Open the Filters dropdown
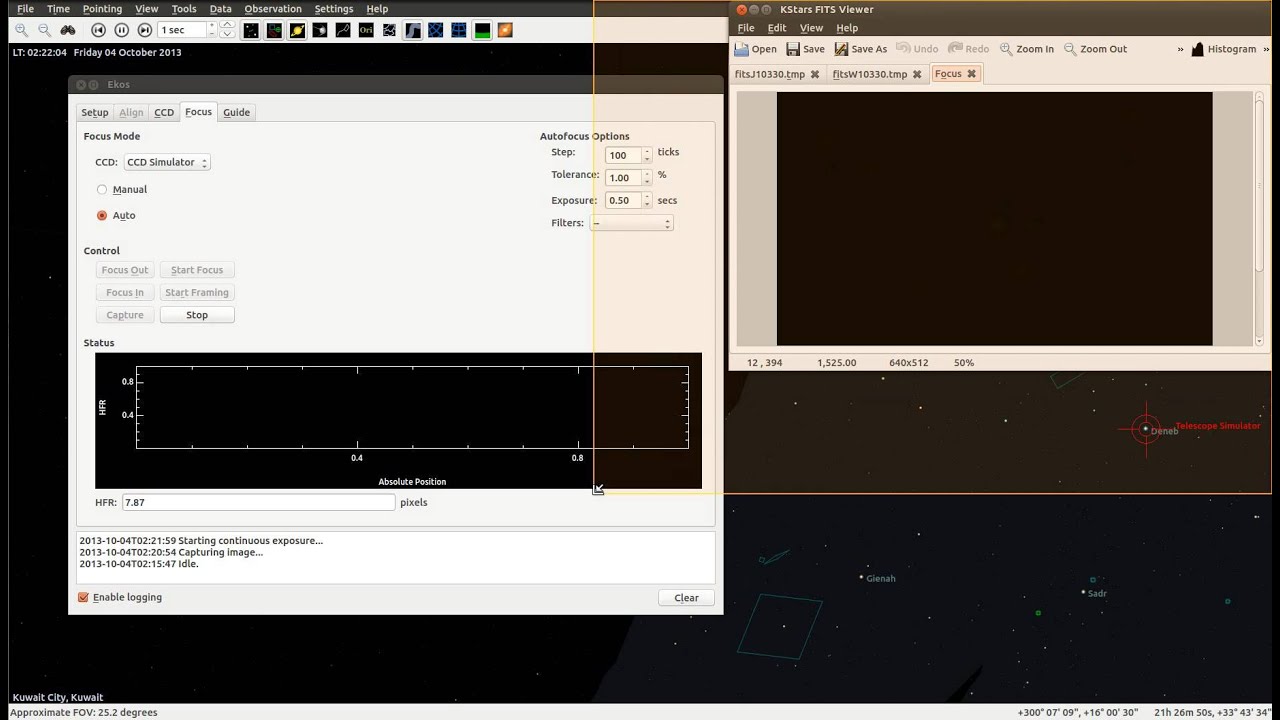 click(631, 223)
